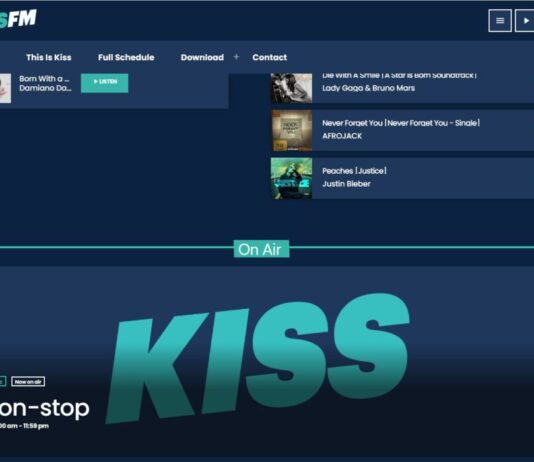Click AFROJACK artist name
This screenshot has height=462, width=534.
pyautogui.click(x=342, y=136)
